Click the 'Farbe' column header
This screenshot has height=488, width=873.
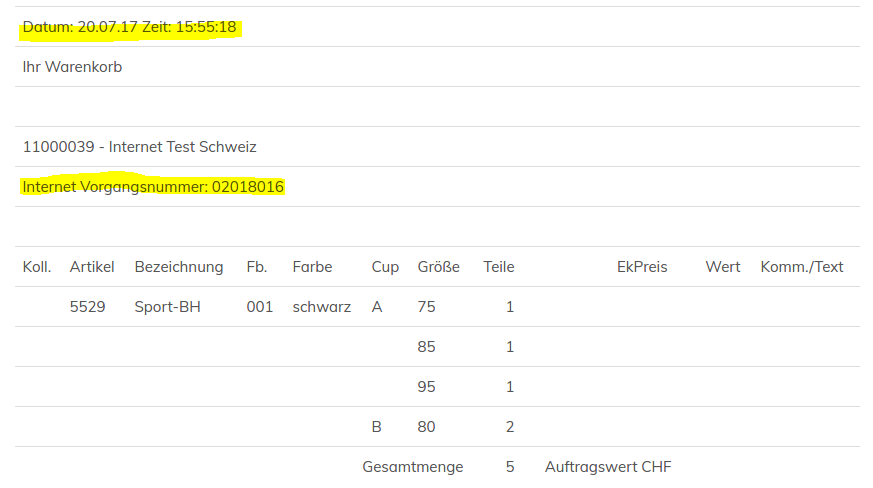tap(312, 267)
